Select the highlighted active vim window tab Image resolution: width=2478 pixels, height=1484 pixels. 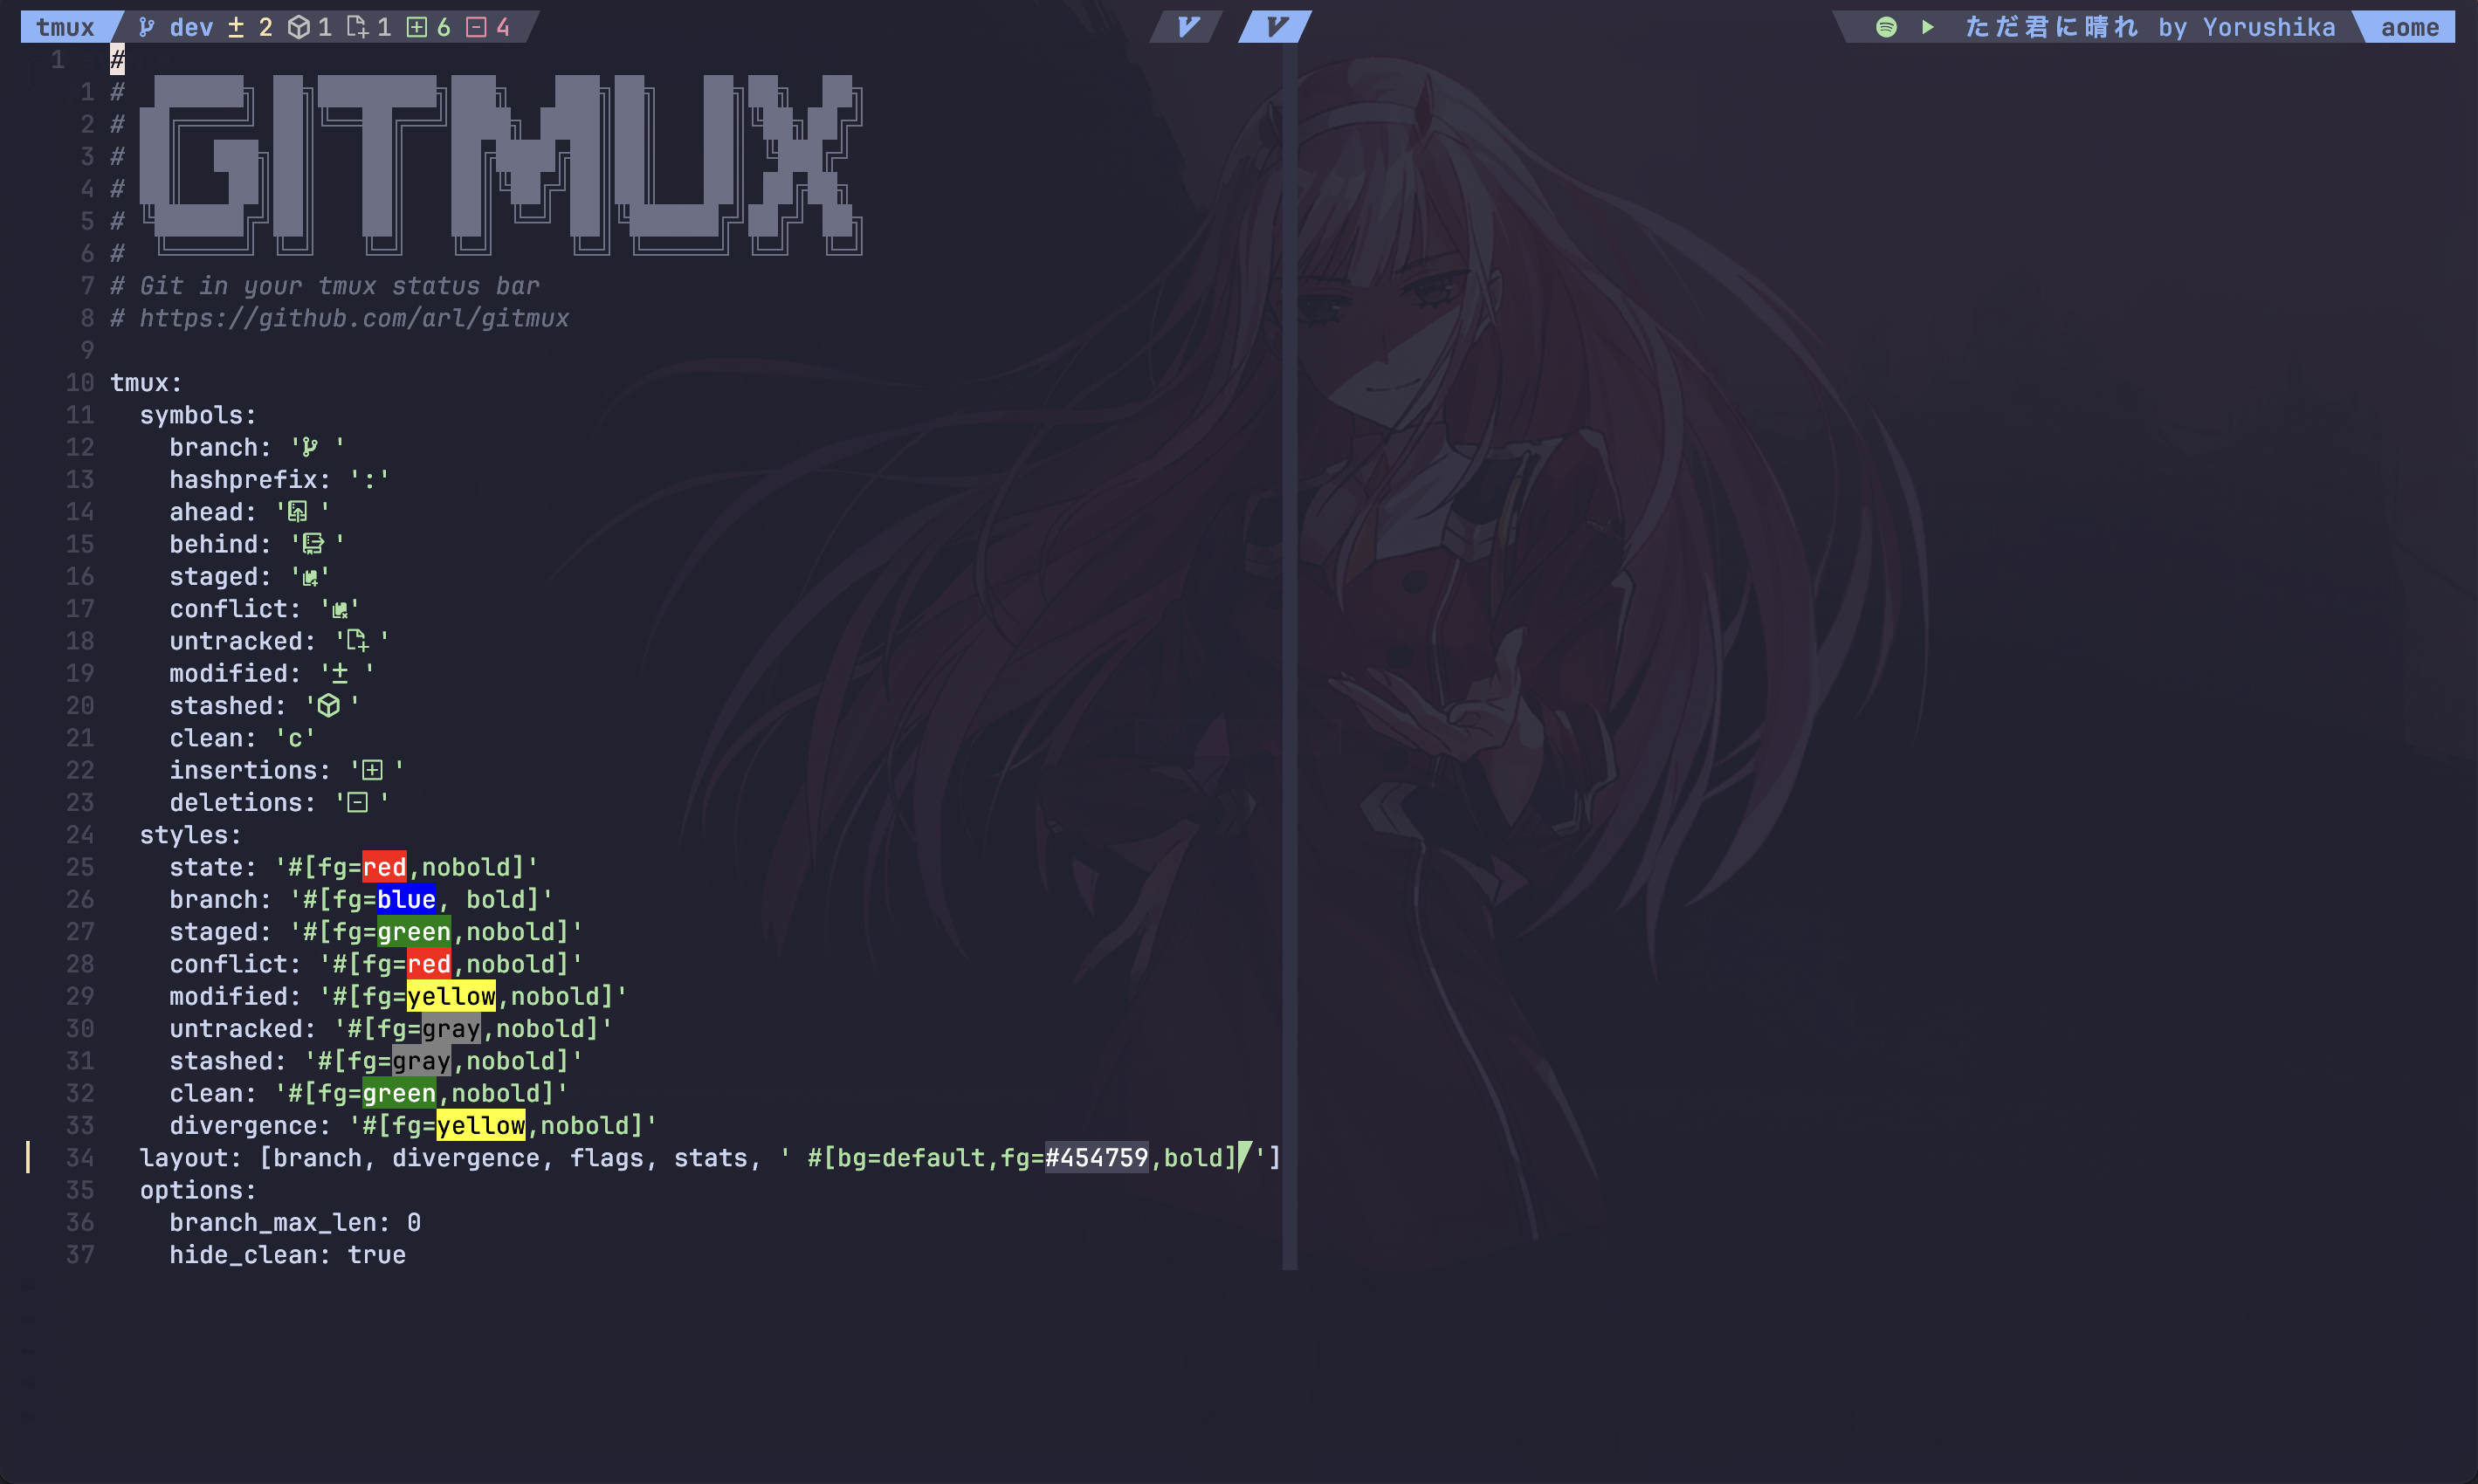click(1275, 27)
